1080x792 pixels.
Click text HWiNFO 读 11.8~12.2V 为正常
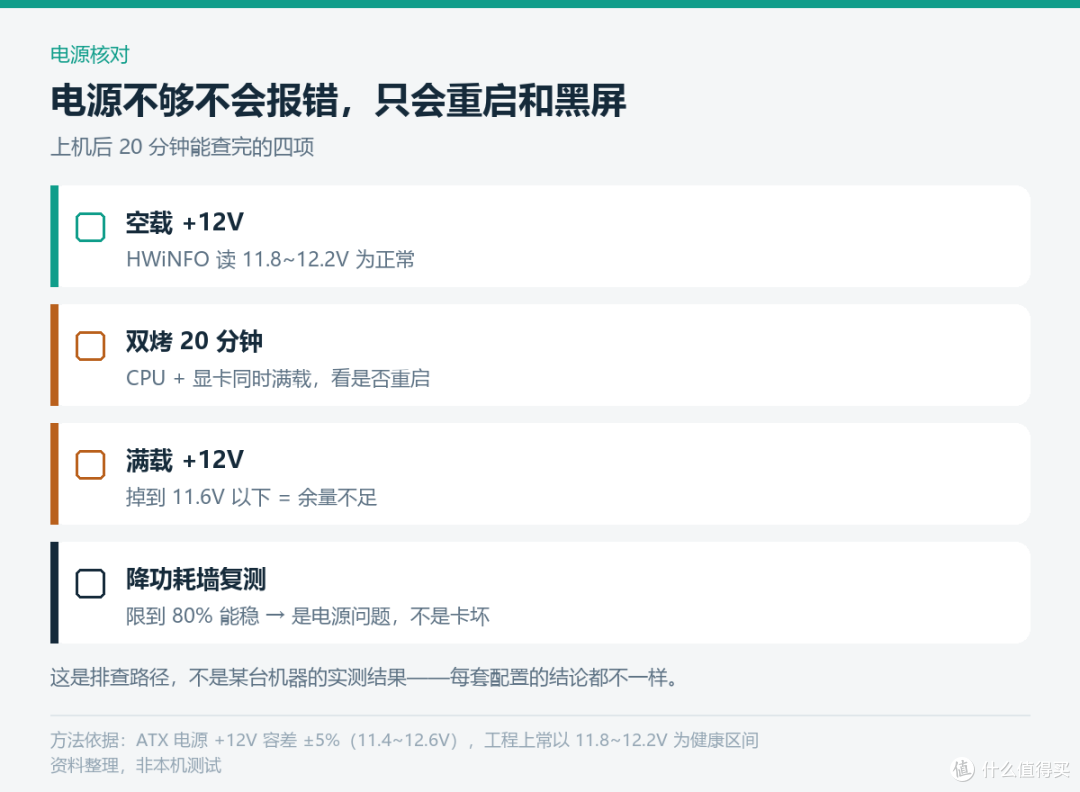tap(270, 260)
